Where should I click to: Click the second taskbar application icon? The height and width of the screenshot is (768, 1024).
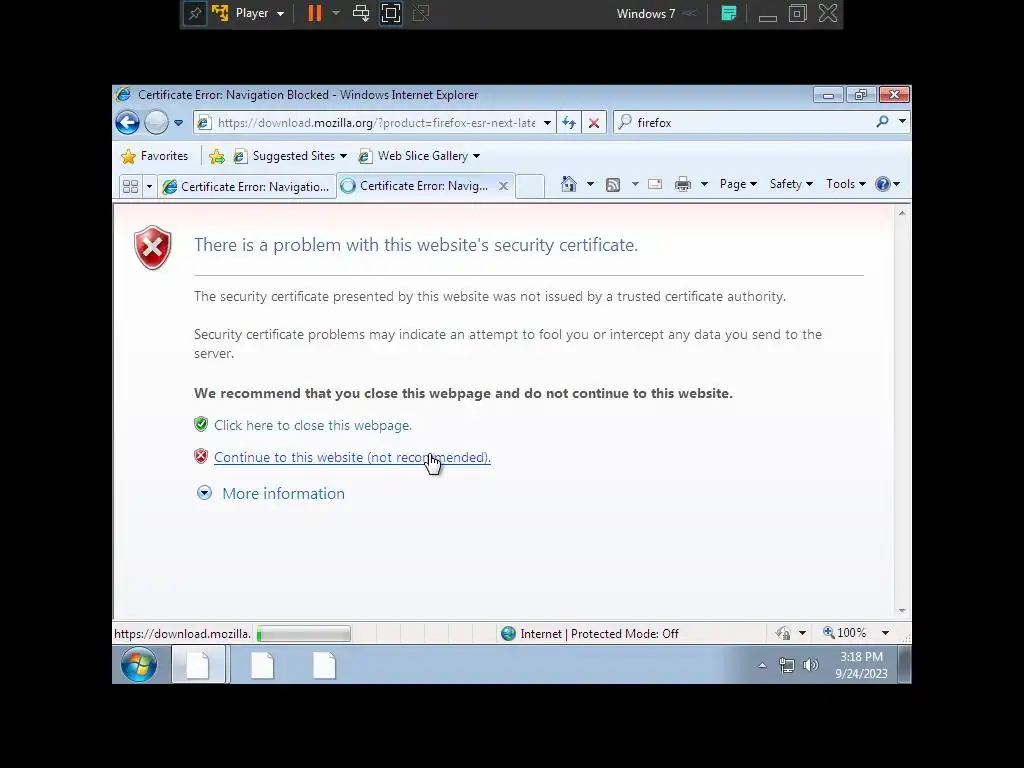(x=263, y=665)
